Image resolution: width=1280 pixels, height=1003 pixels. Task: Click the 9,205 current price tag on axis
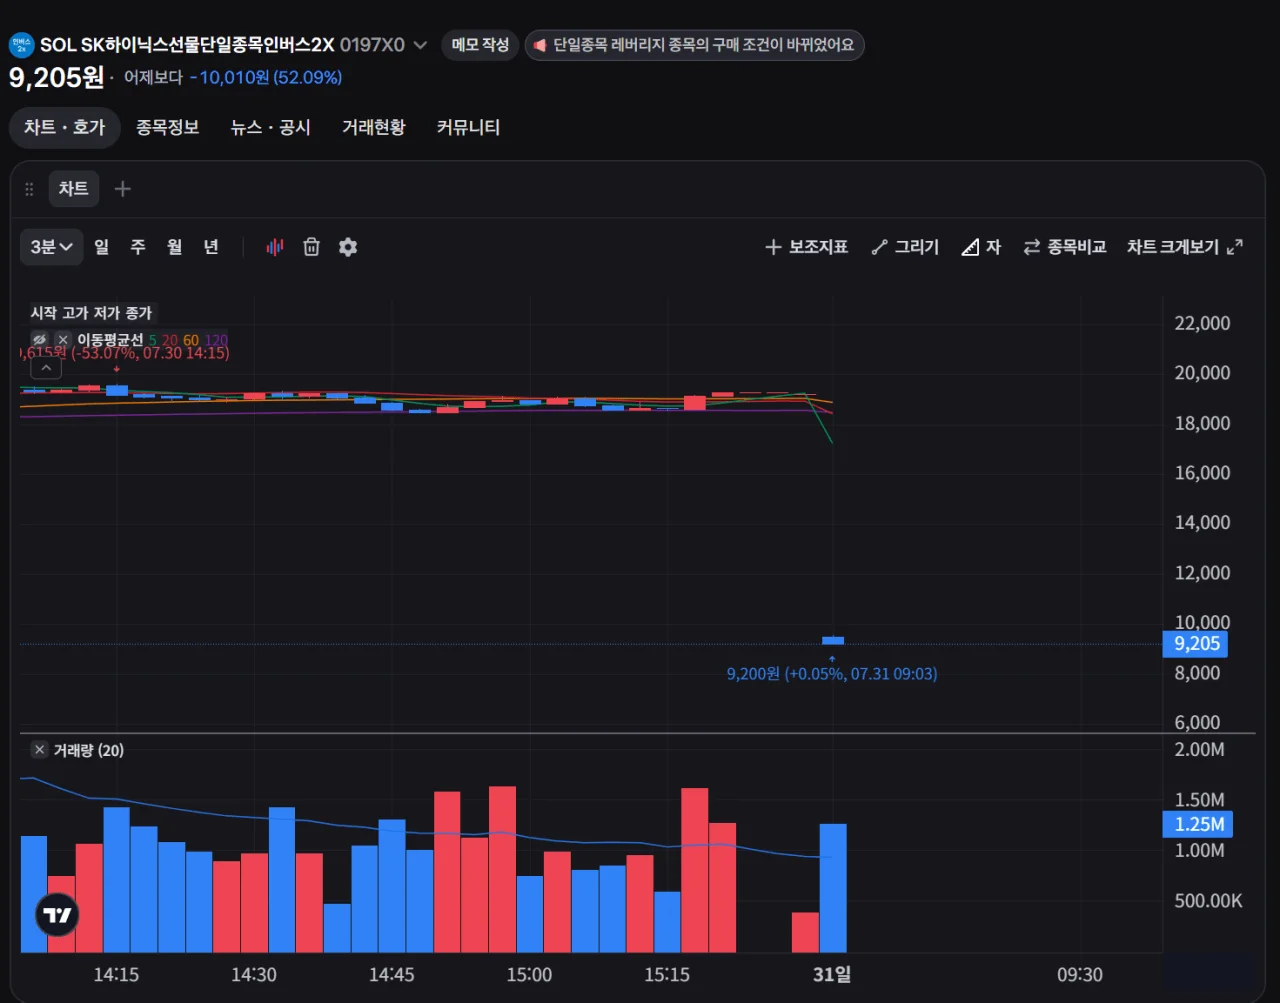point(1197,644)
